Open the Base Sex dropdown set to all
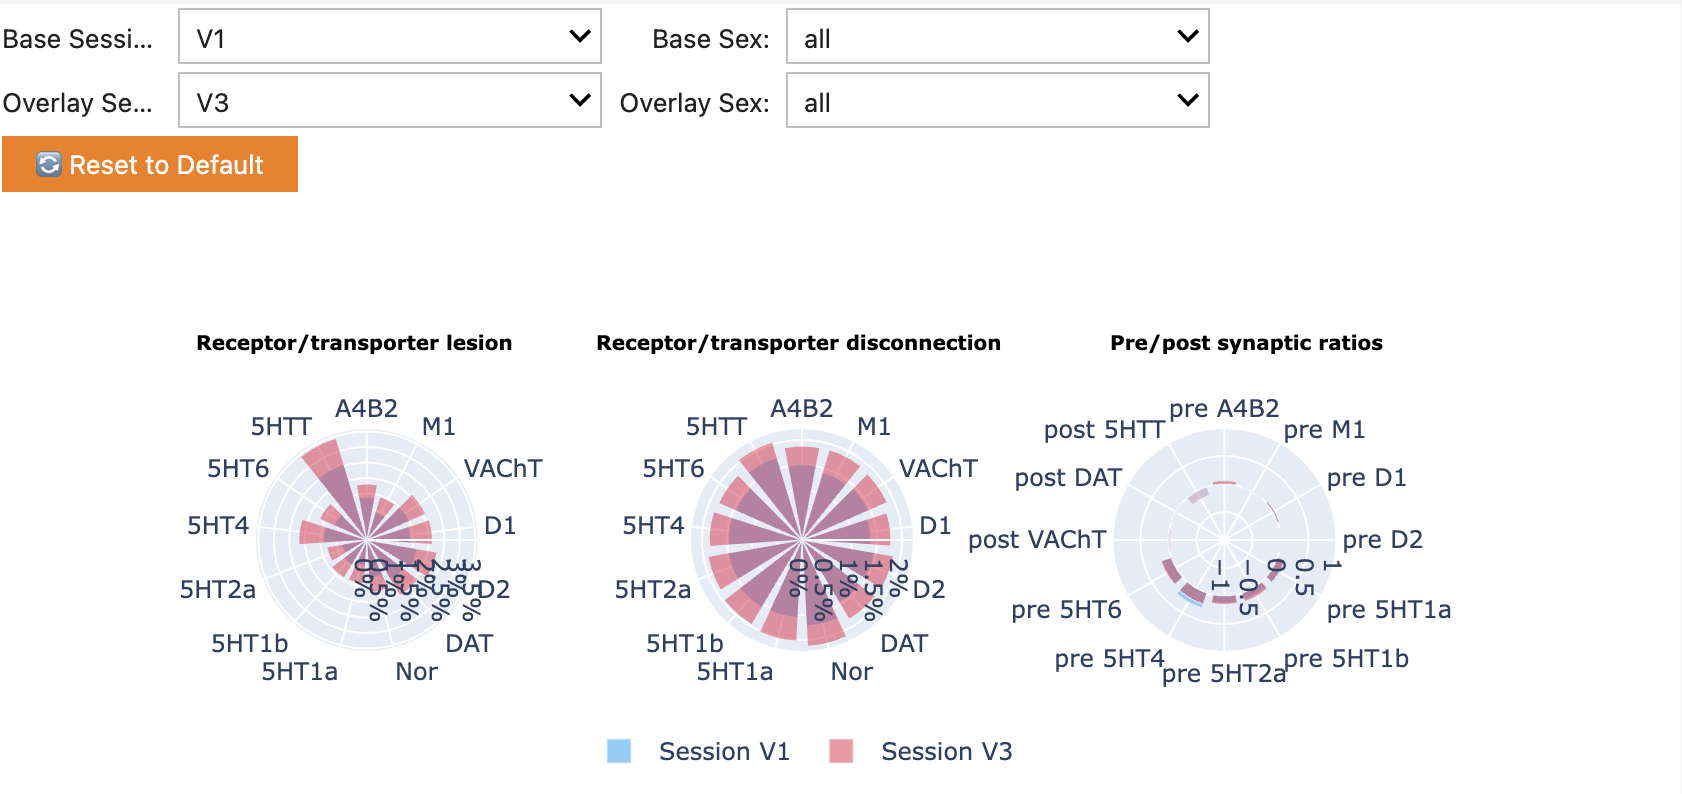Screen dimensions: 1682x794 [996, 36]
